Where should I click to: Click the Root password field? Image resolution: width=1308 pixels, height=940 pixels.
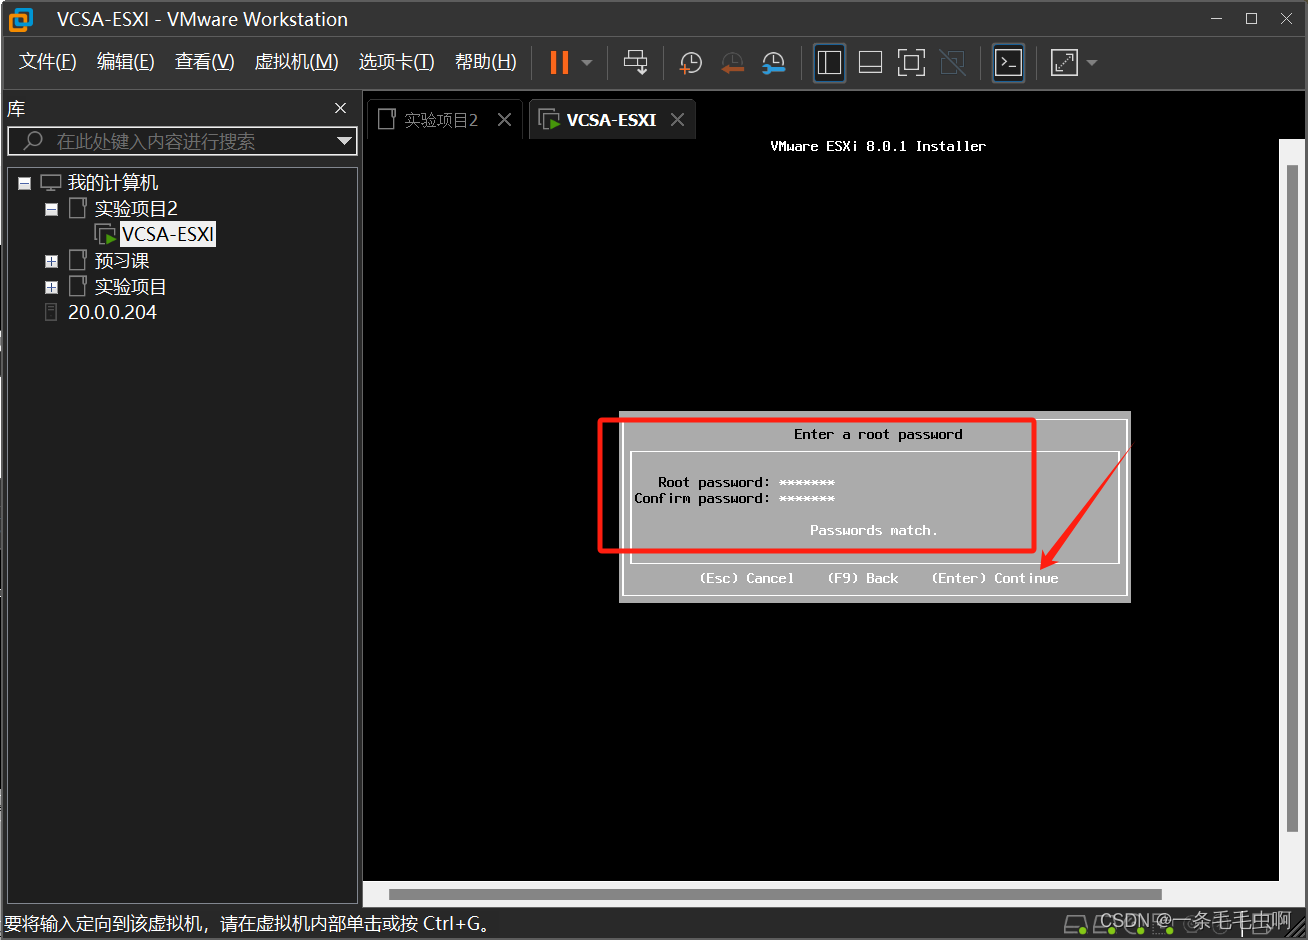pos(807,482)
